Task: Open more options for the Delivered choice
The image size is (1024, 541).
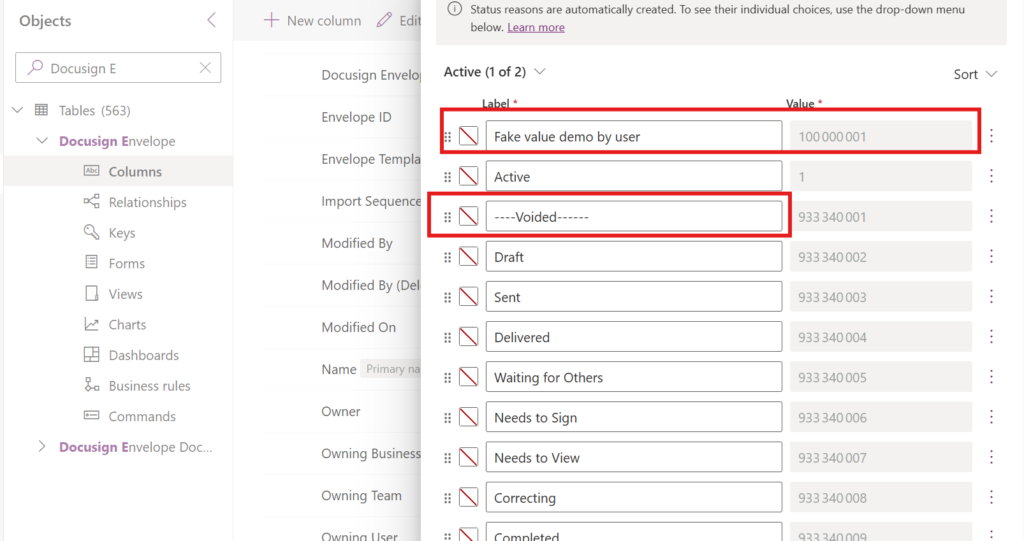Action: [x=991, y=337]
